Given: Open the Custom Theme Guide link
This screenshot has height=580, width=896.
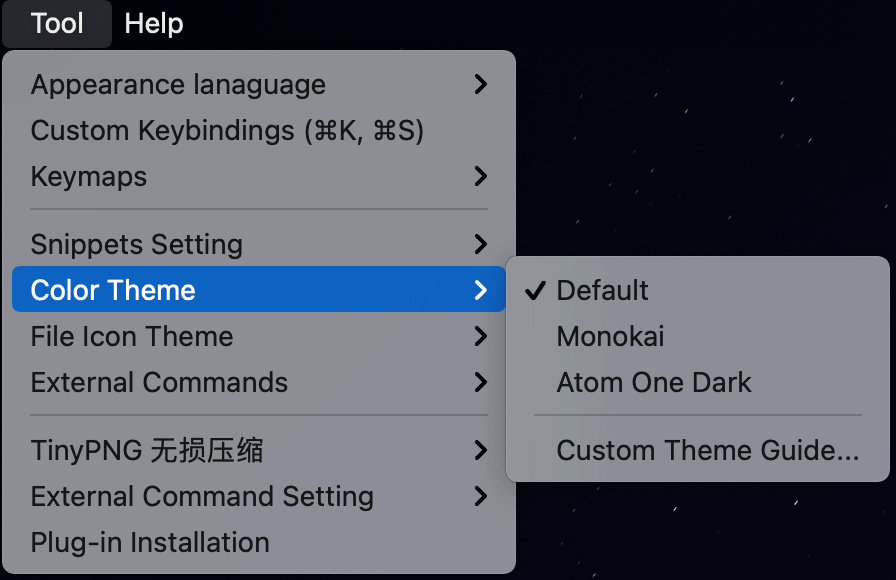Looking at the screenshot, I should (707, 450).
